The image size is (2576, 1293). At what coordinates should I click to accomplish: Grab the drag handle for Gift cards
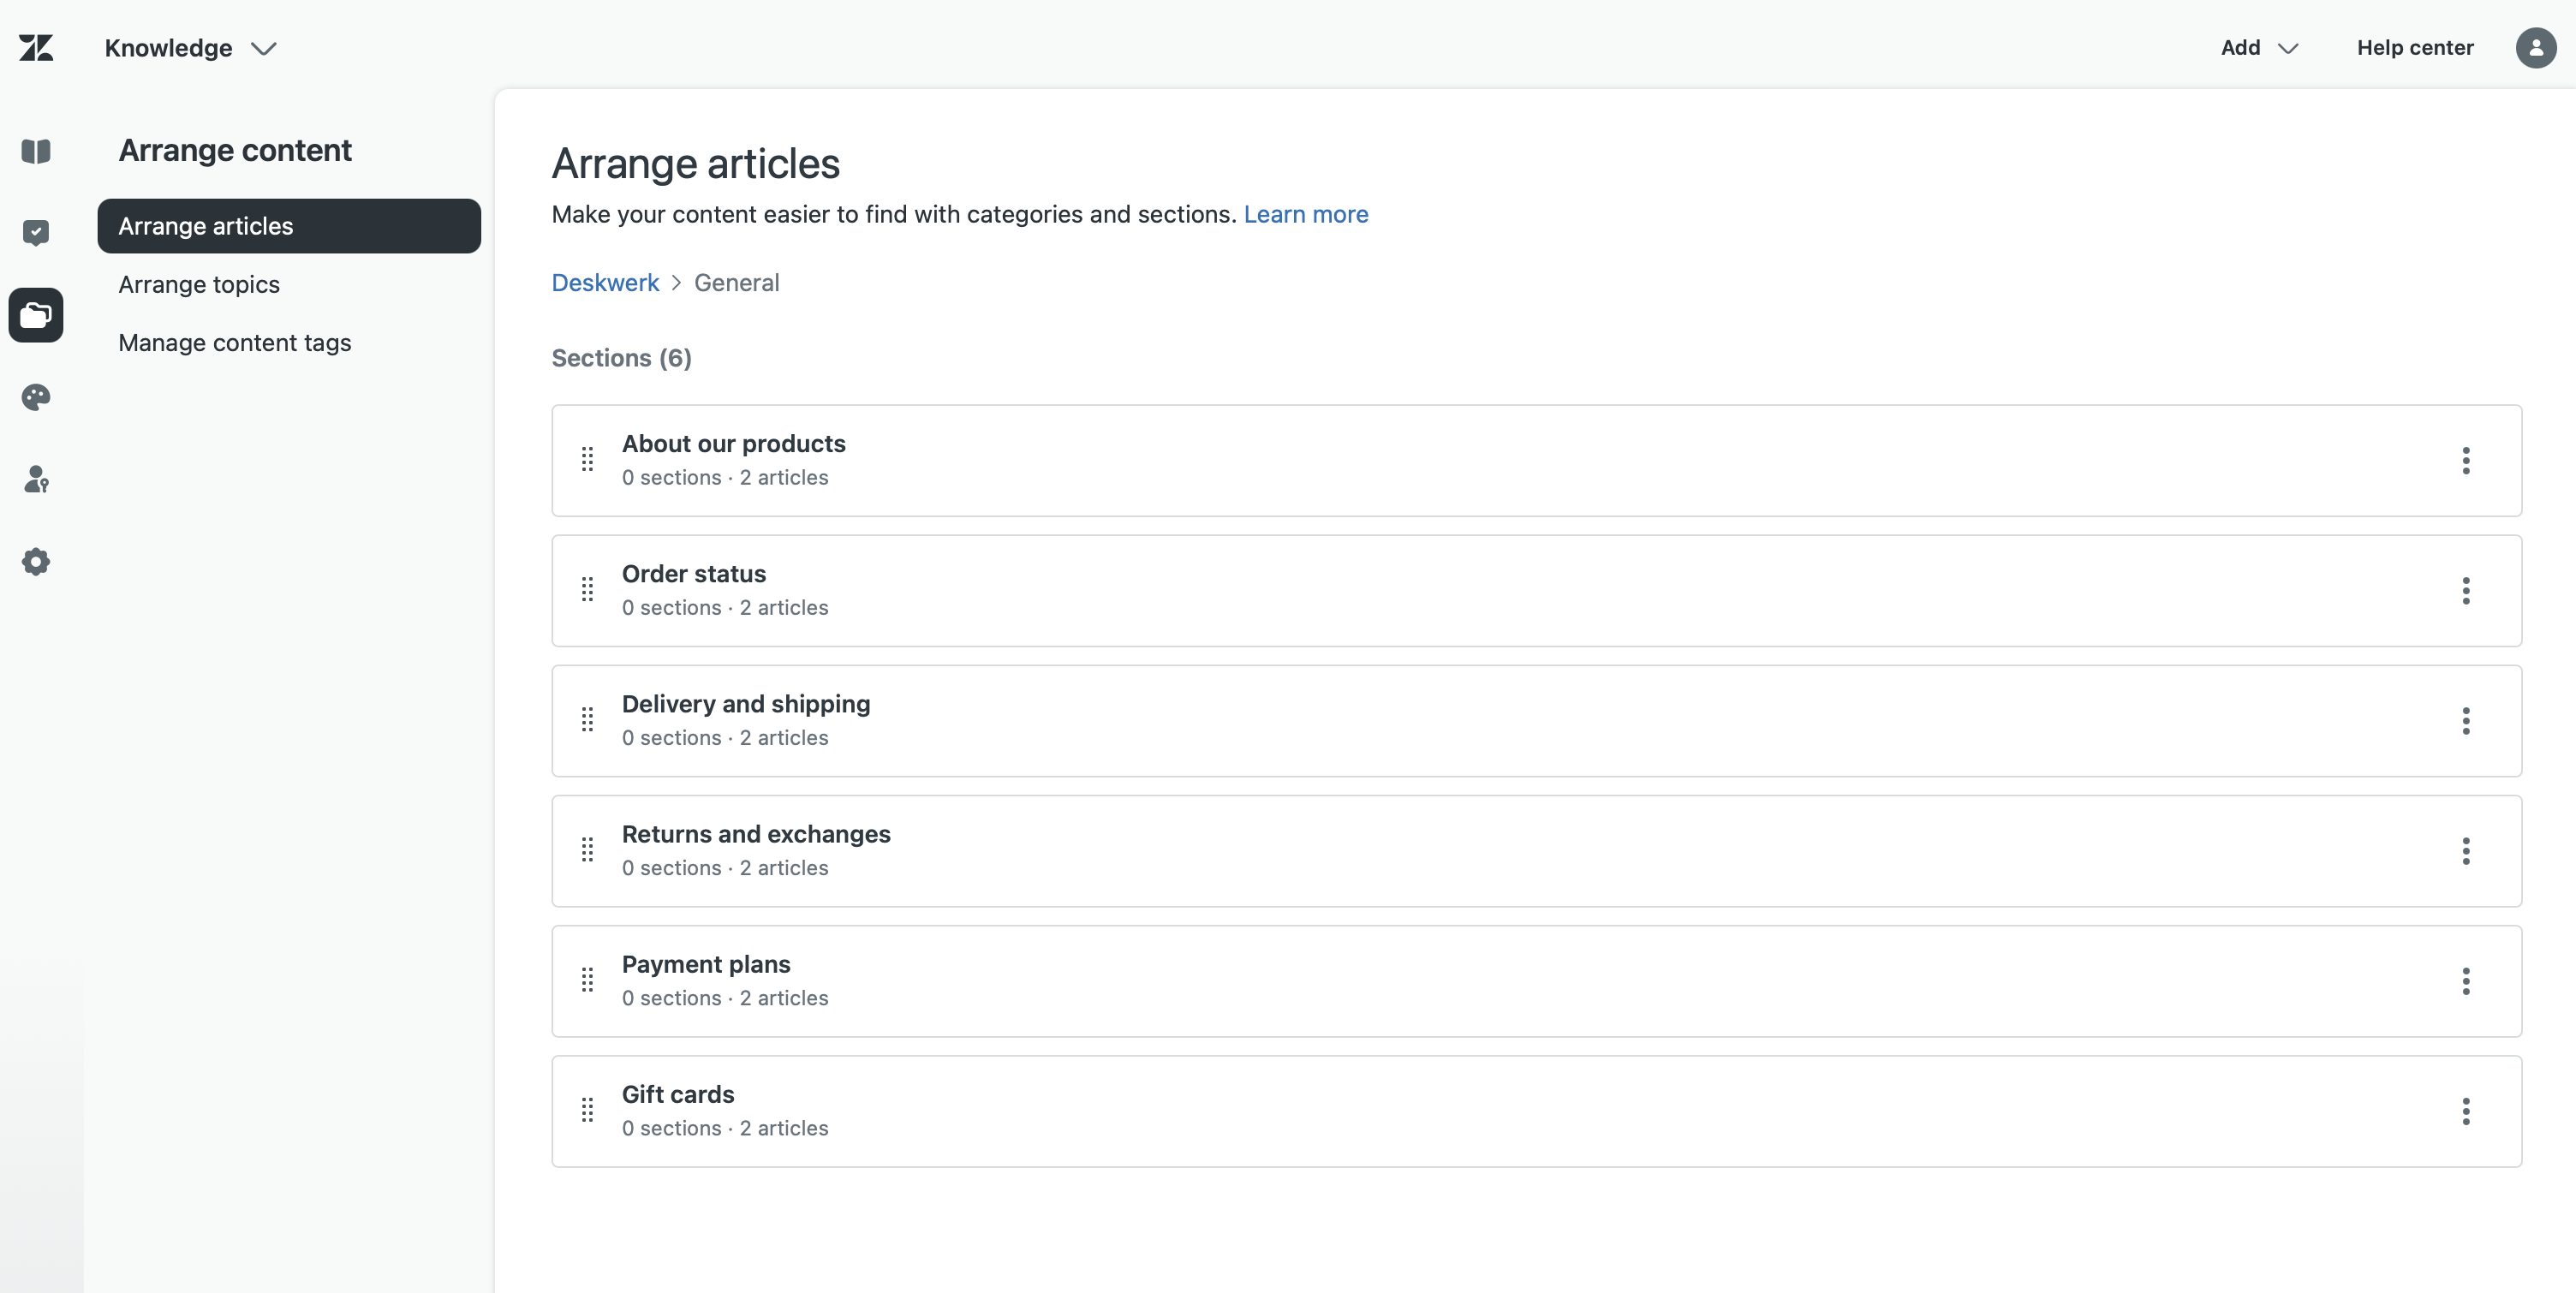588,1110
